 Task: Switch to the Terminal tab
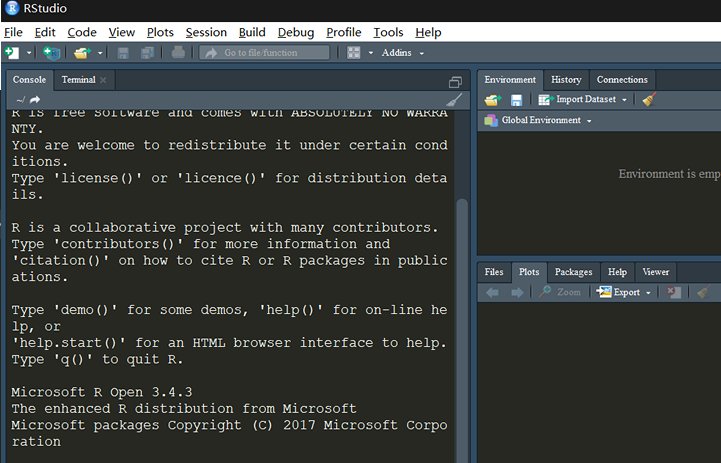click(78, 79)
